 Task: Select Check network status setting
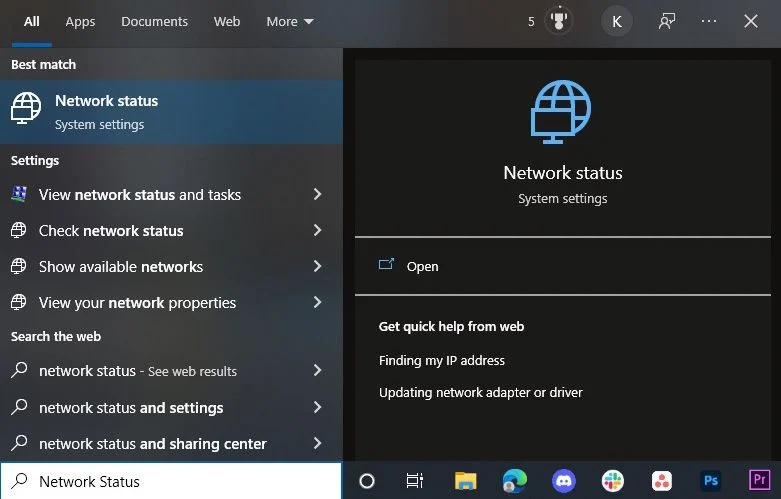[x=171, y=231]
